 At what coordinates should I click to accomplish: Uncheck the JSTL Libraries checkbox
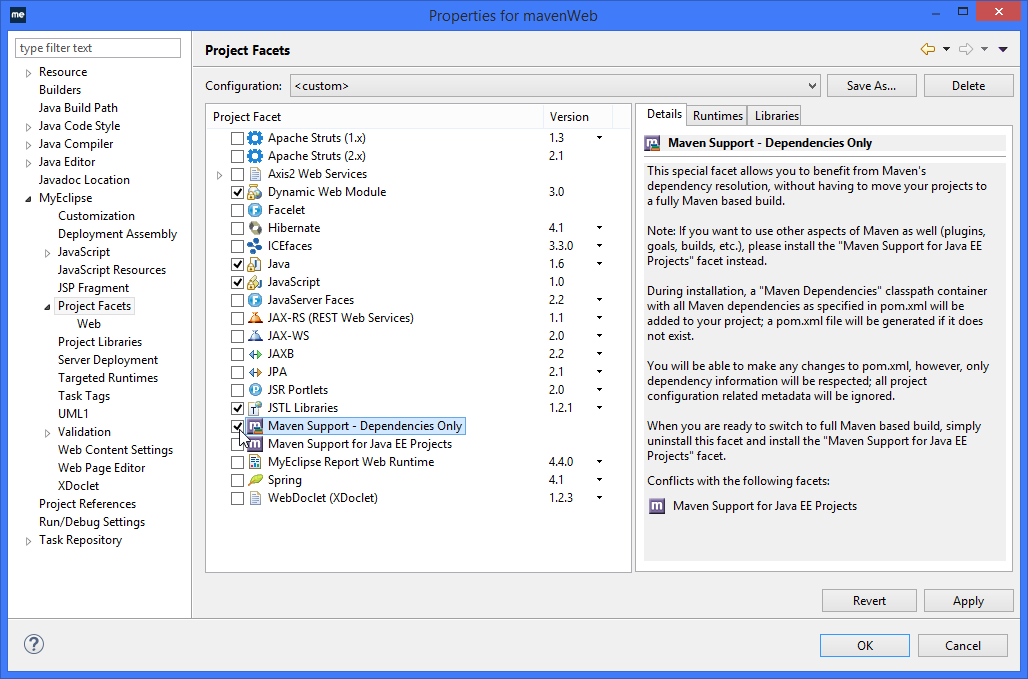[x=237, y=408]
